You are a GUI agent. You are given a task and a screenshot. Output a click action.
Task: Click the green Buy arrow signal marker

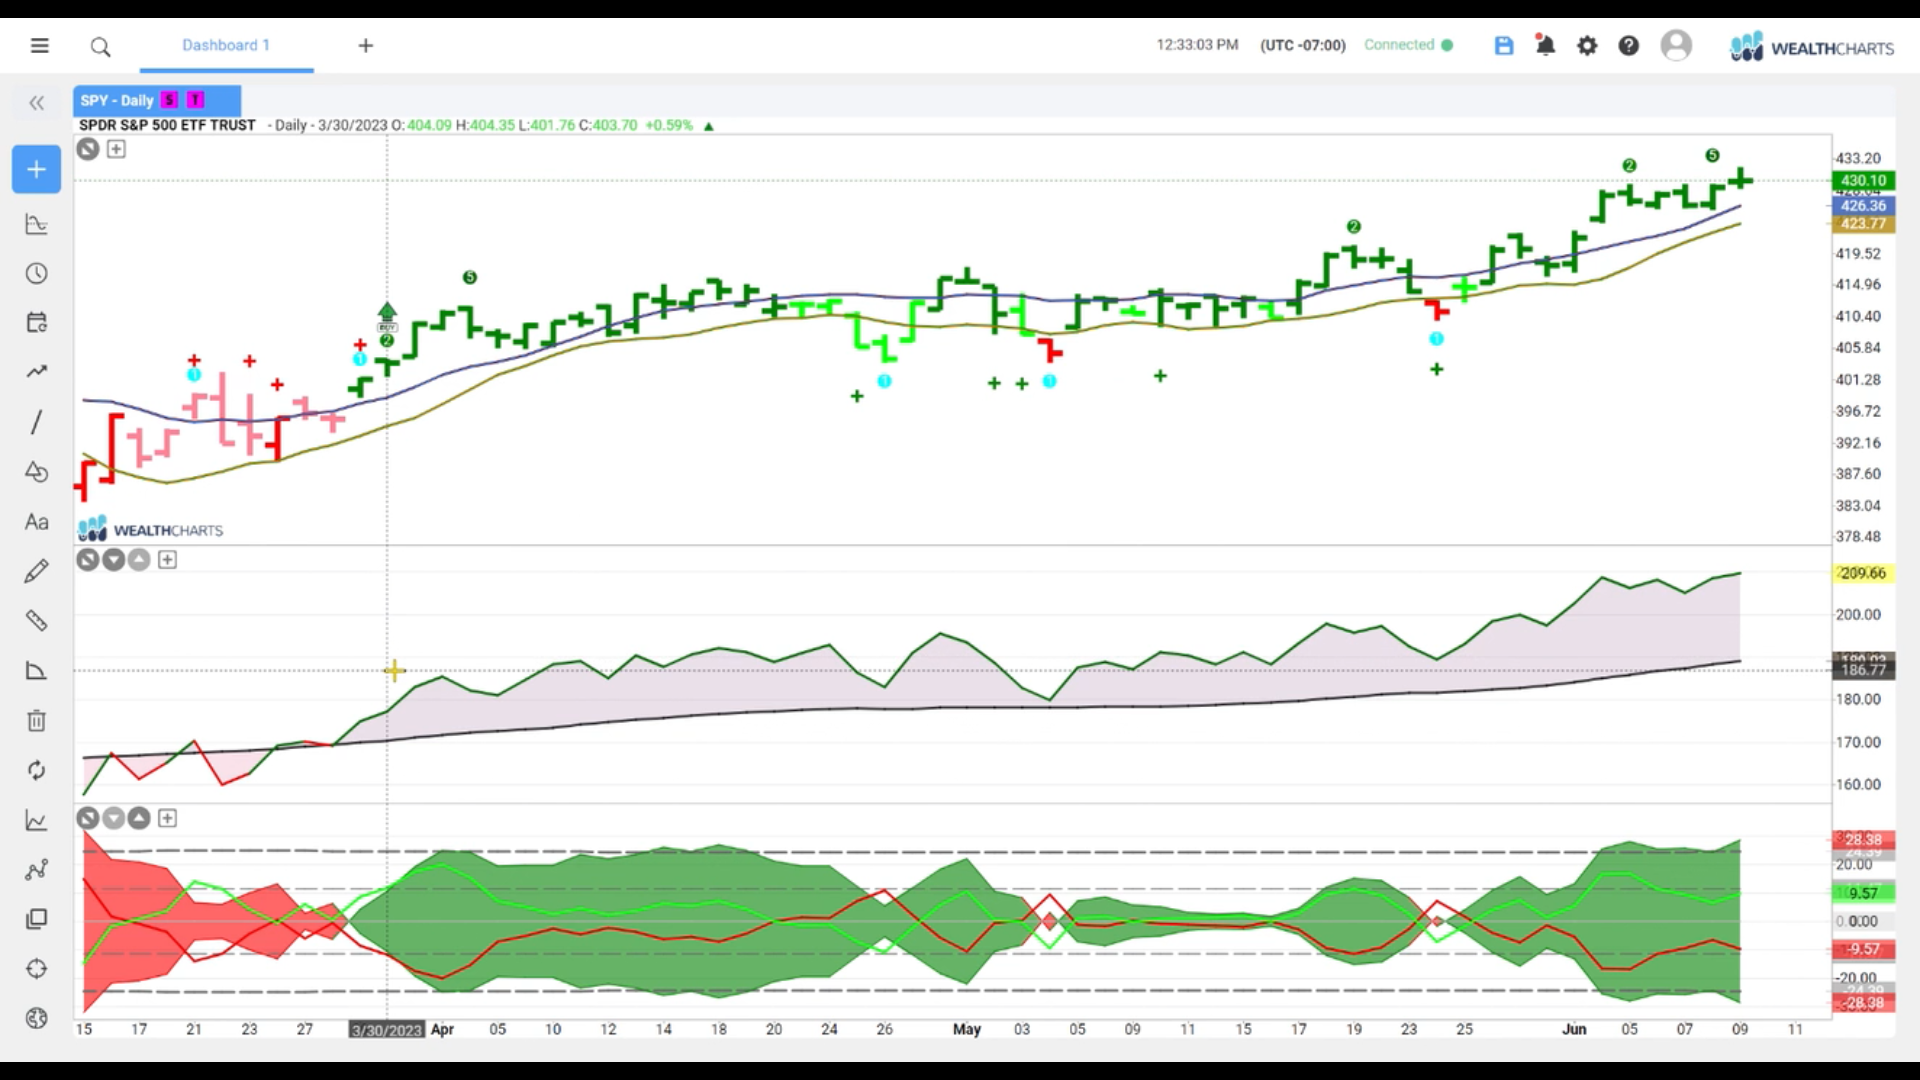(387, 316)
